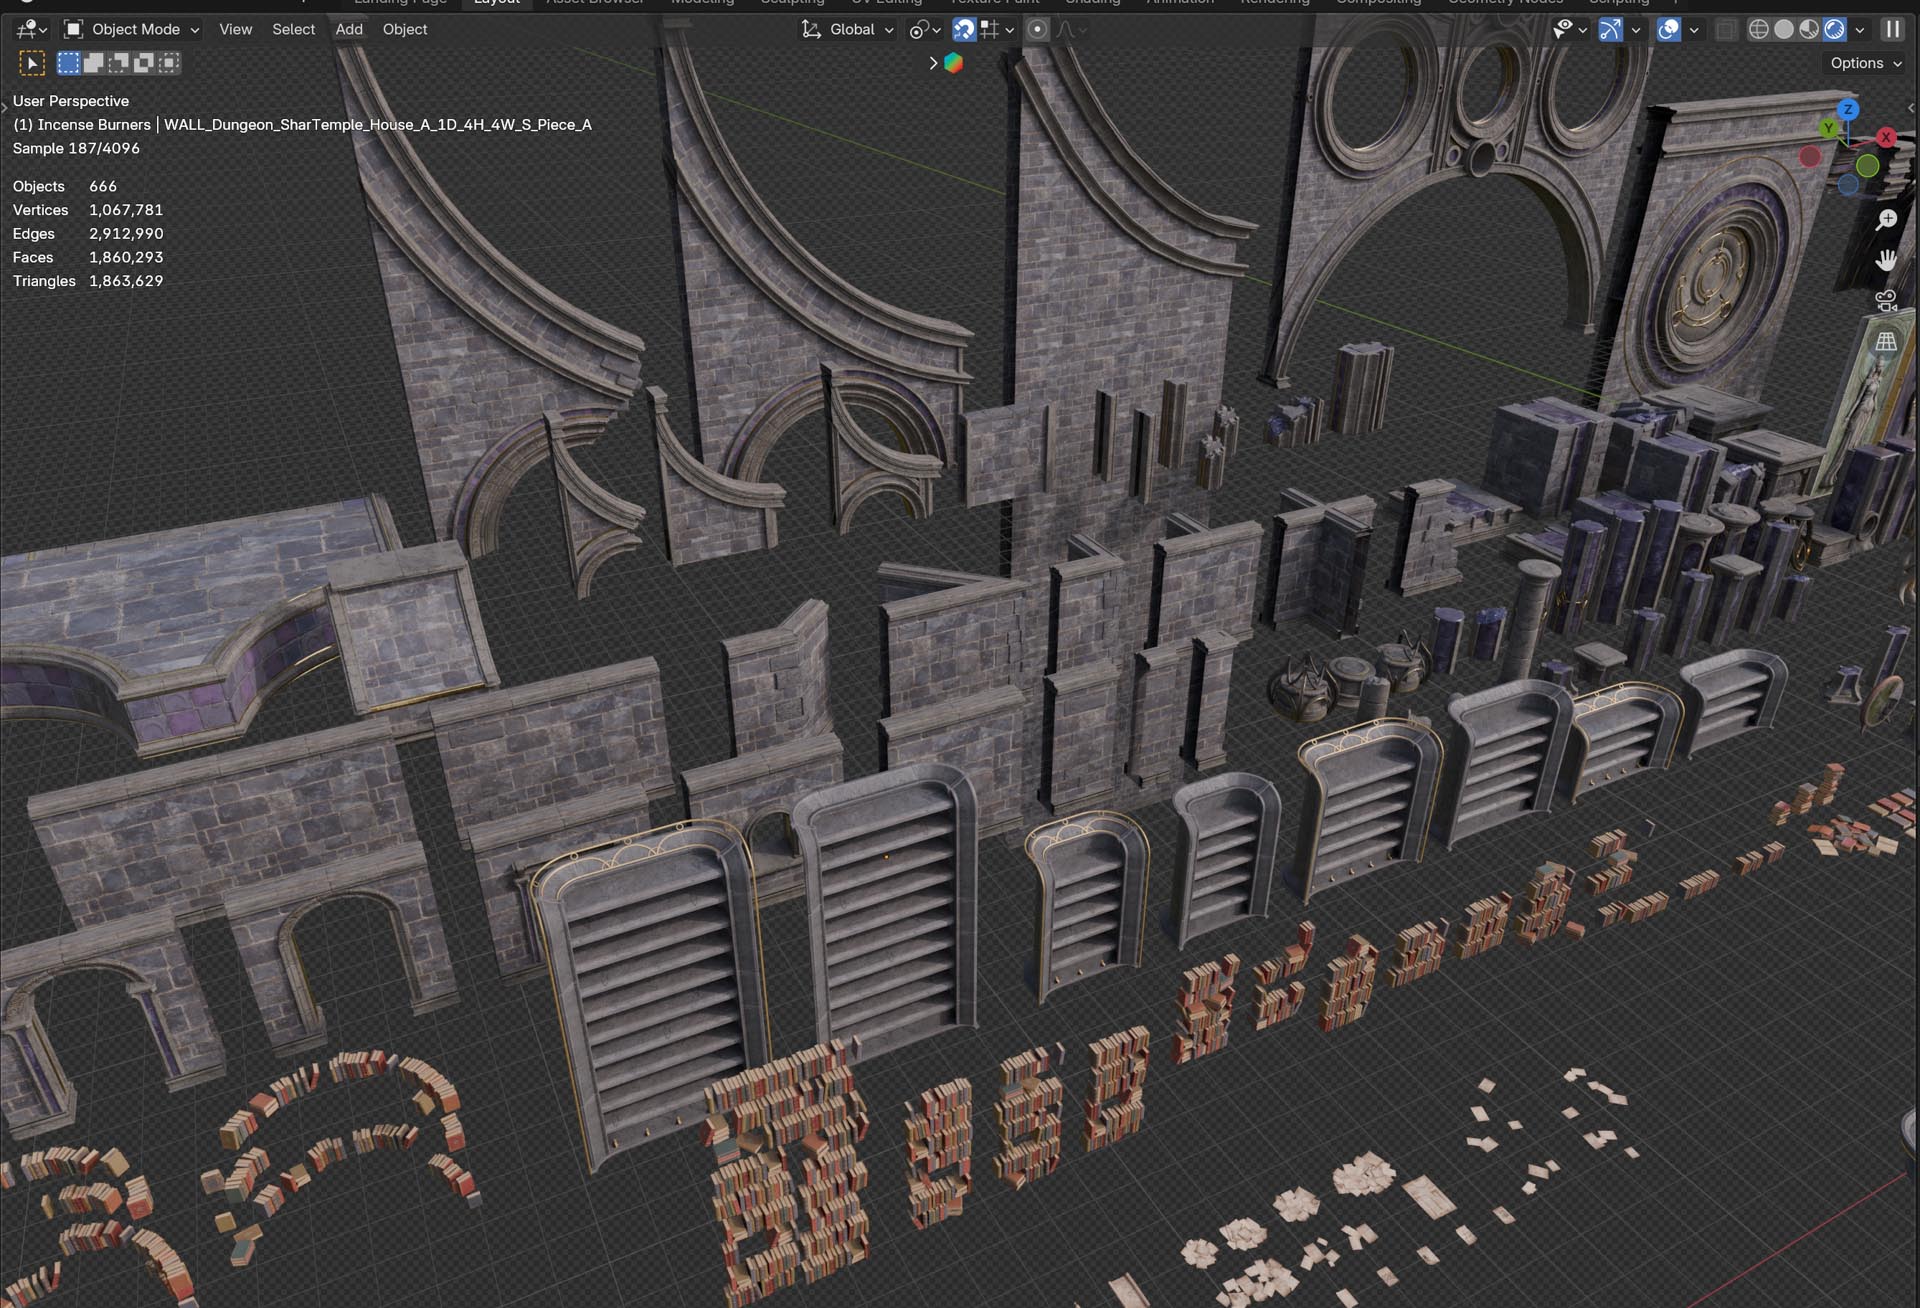Click the colorful cube addon icon
Image resolution: width=1920 pixels, height=1308 pixels.
(954, 63)
